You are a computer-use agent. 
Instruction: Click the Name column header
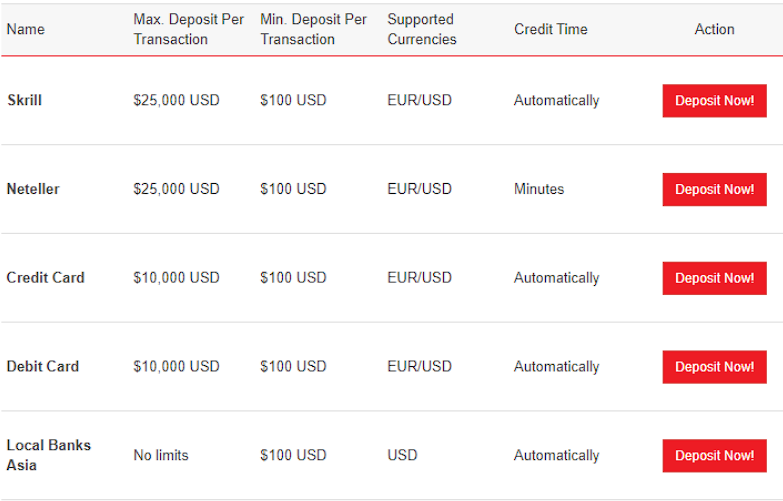[x=25, y=29]
